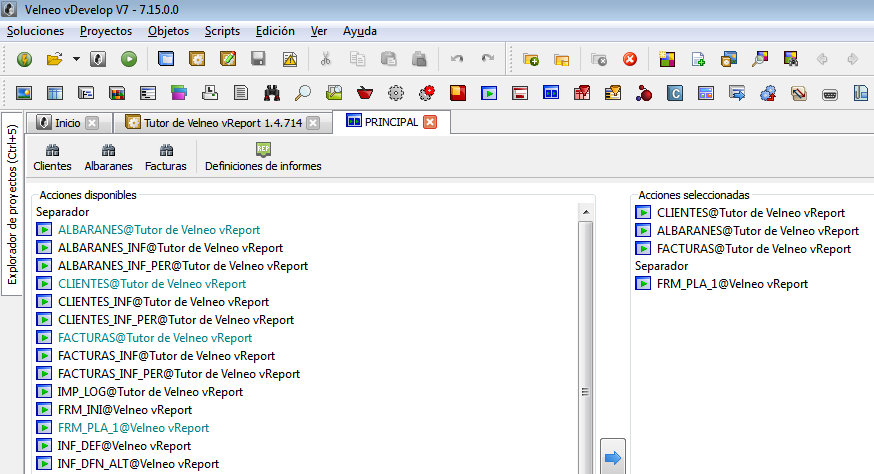Click the red basket object icon

365,93
